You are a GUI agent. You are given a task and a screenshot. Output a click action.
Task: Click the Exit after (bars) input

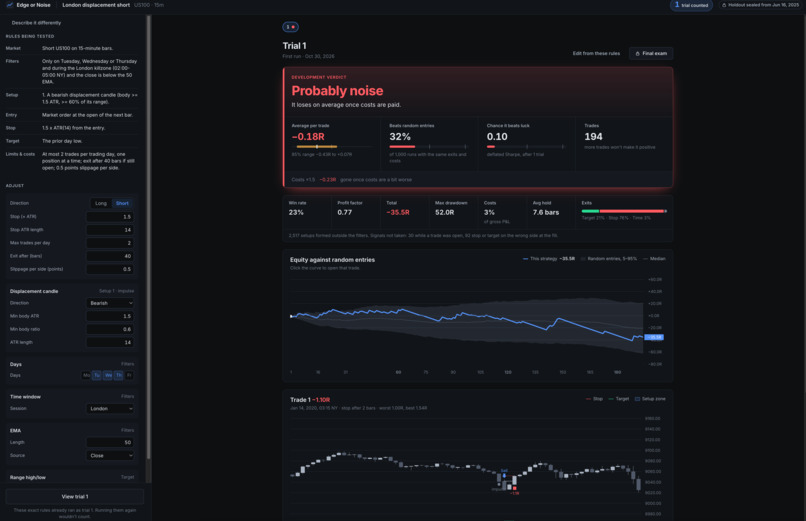(x=110, y=256)
